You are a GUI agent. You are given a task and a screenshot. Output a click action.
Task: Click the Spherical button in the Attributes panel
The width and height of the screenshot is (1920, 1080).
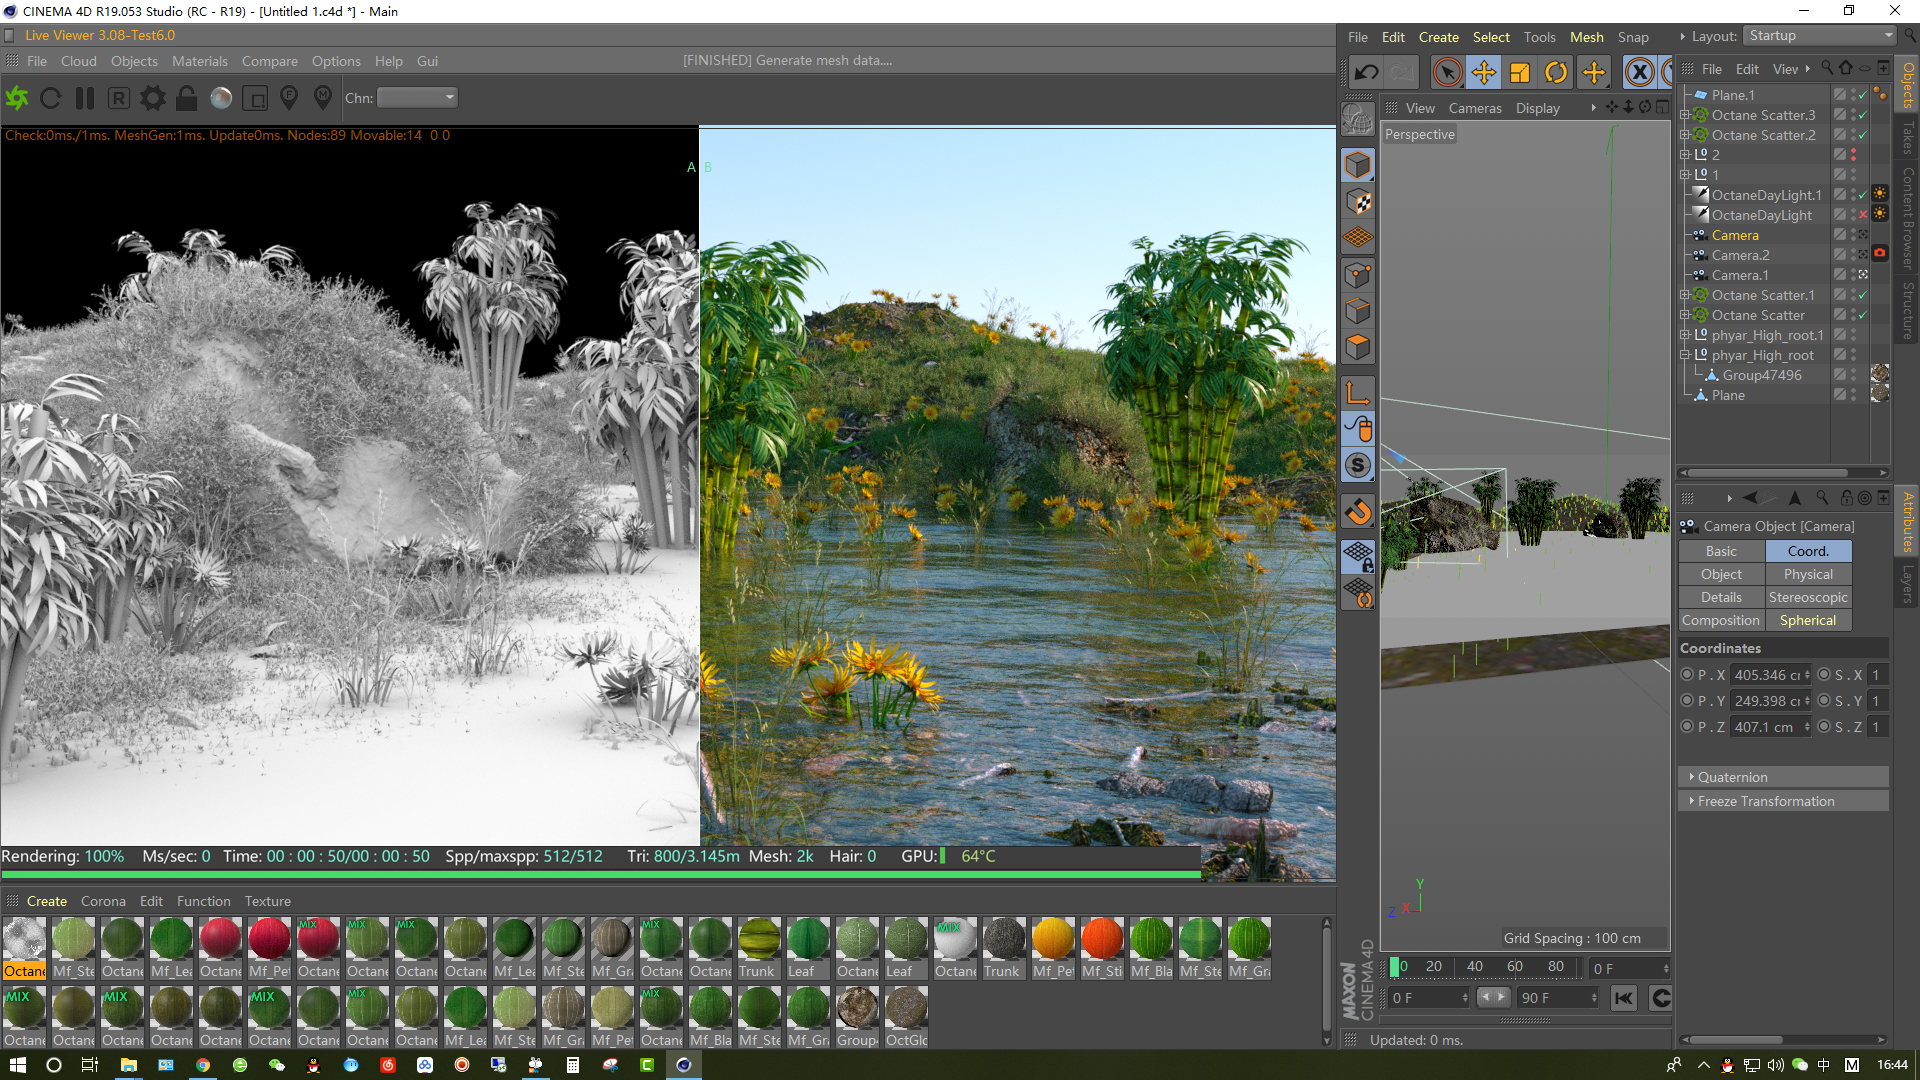coord(1808,620)
